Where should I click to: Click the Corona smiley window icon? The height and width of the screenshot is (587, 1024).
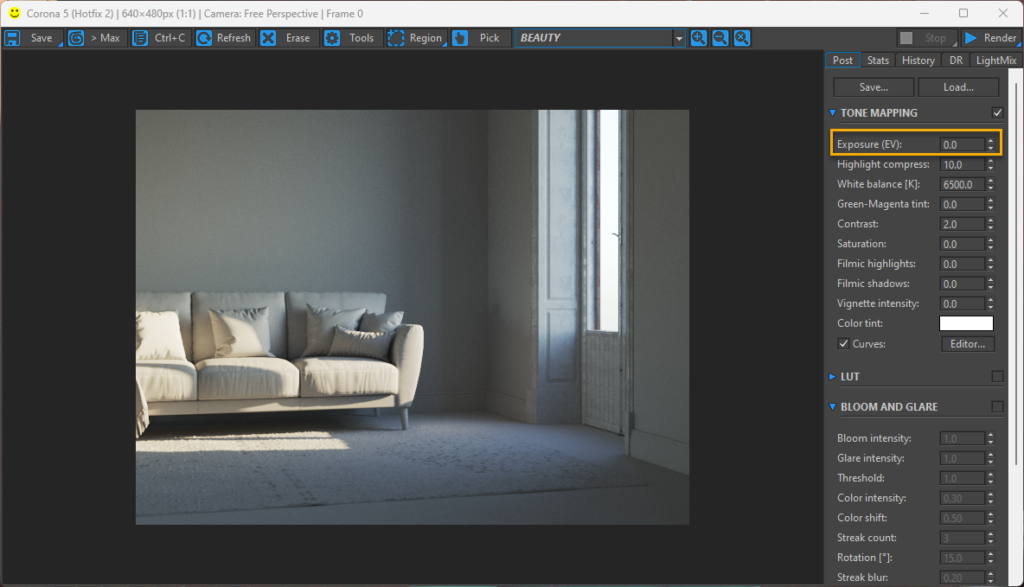(14, 13)
